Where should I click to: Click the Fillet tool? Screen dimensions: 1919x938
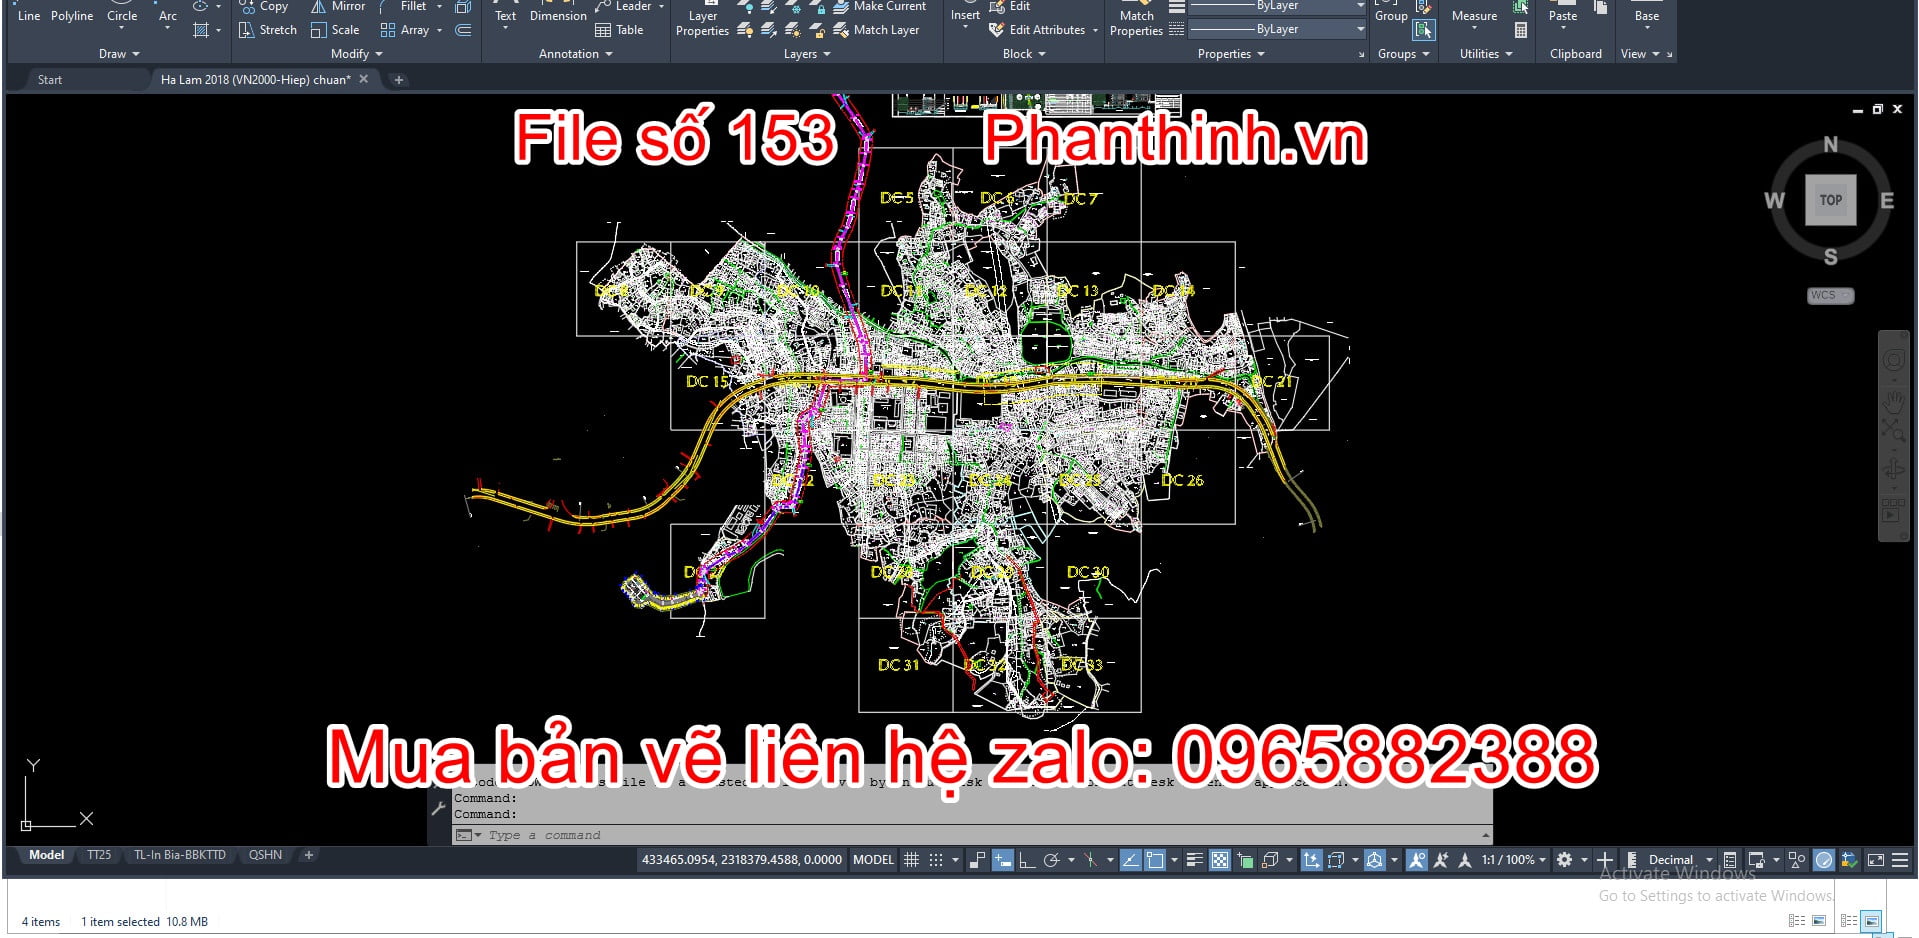coord(404,6)
